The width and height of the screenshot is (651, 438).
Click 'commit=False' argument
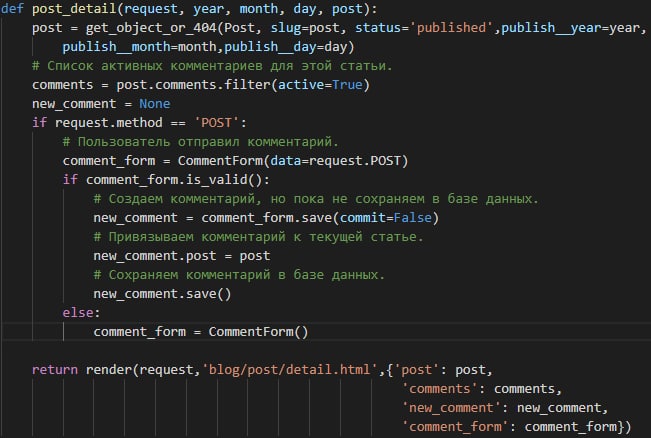tap(386, 218)
